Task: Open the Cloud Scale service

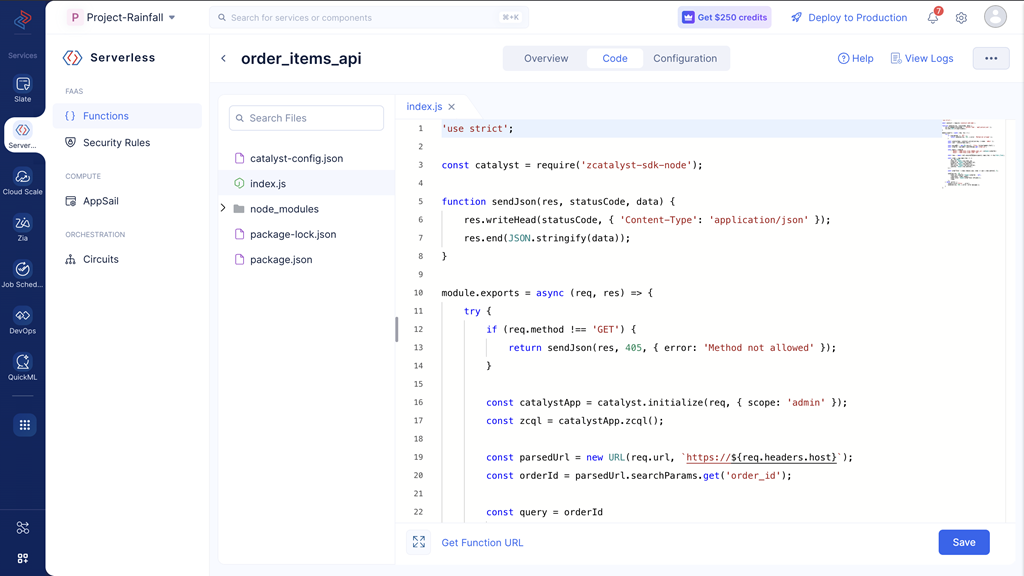Action: 22,182
